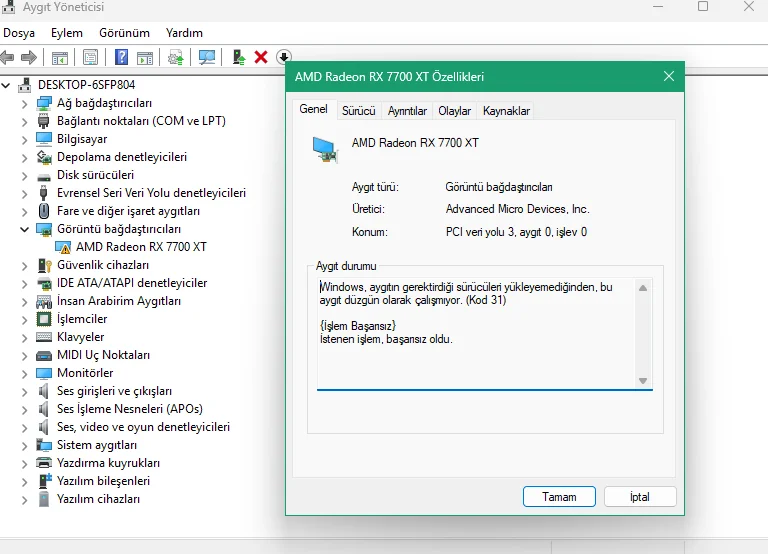Collapse the Görüntü bağdaştırıcıları node
Screen dimensions: 768x554
24,229
